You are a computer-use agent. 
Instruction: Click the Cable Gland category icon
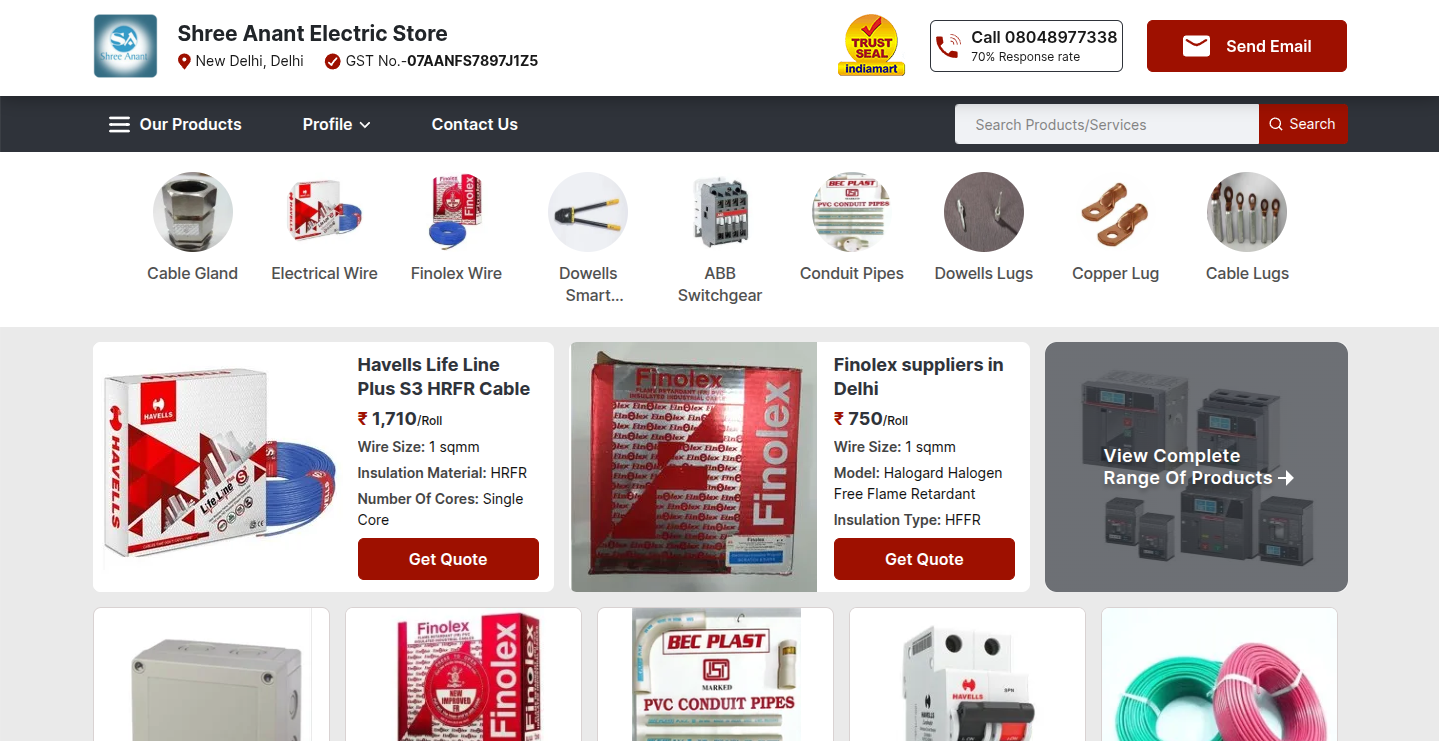(193, 212)
